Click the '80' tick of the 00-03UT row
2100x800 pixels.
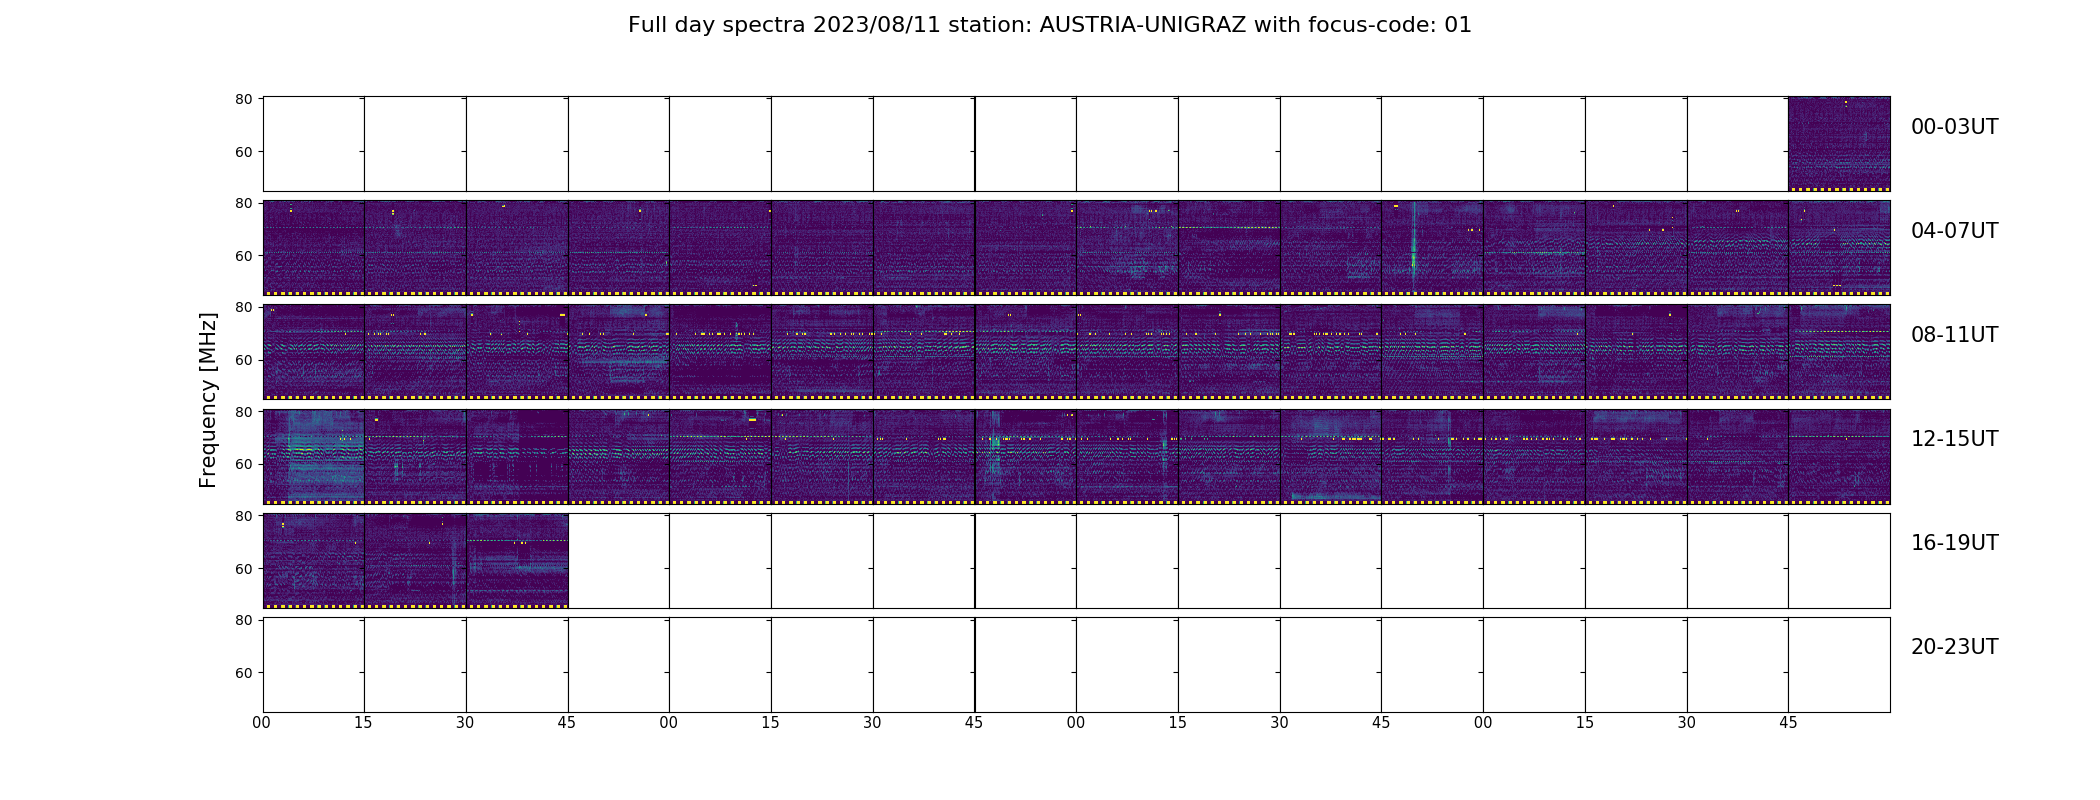243,99
